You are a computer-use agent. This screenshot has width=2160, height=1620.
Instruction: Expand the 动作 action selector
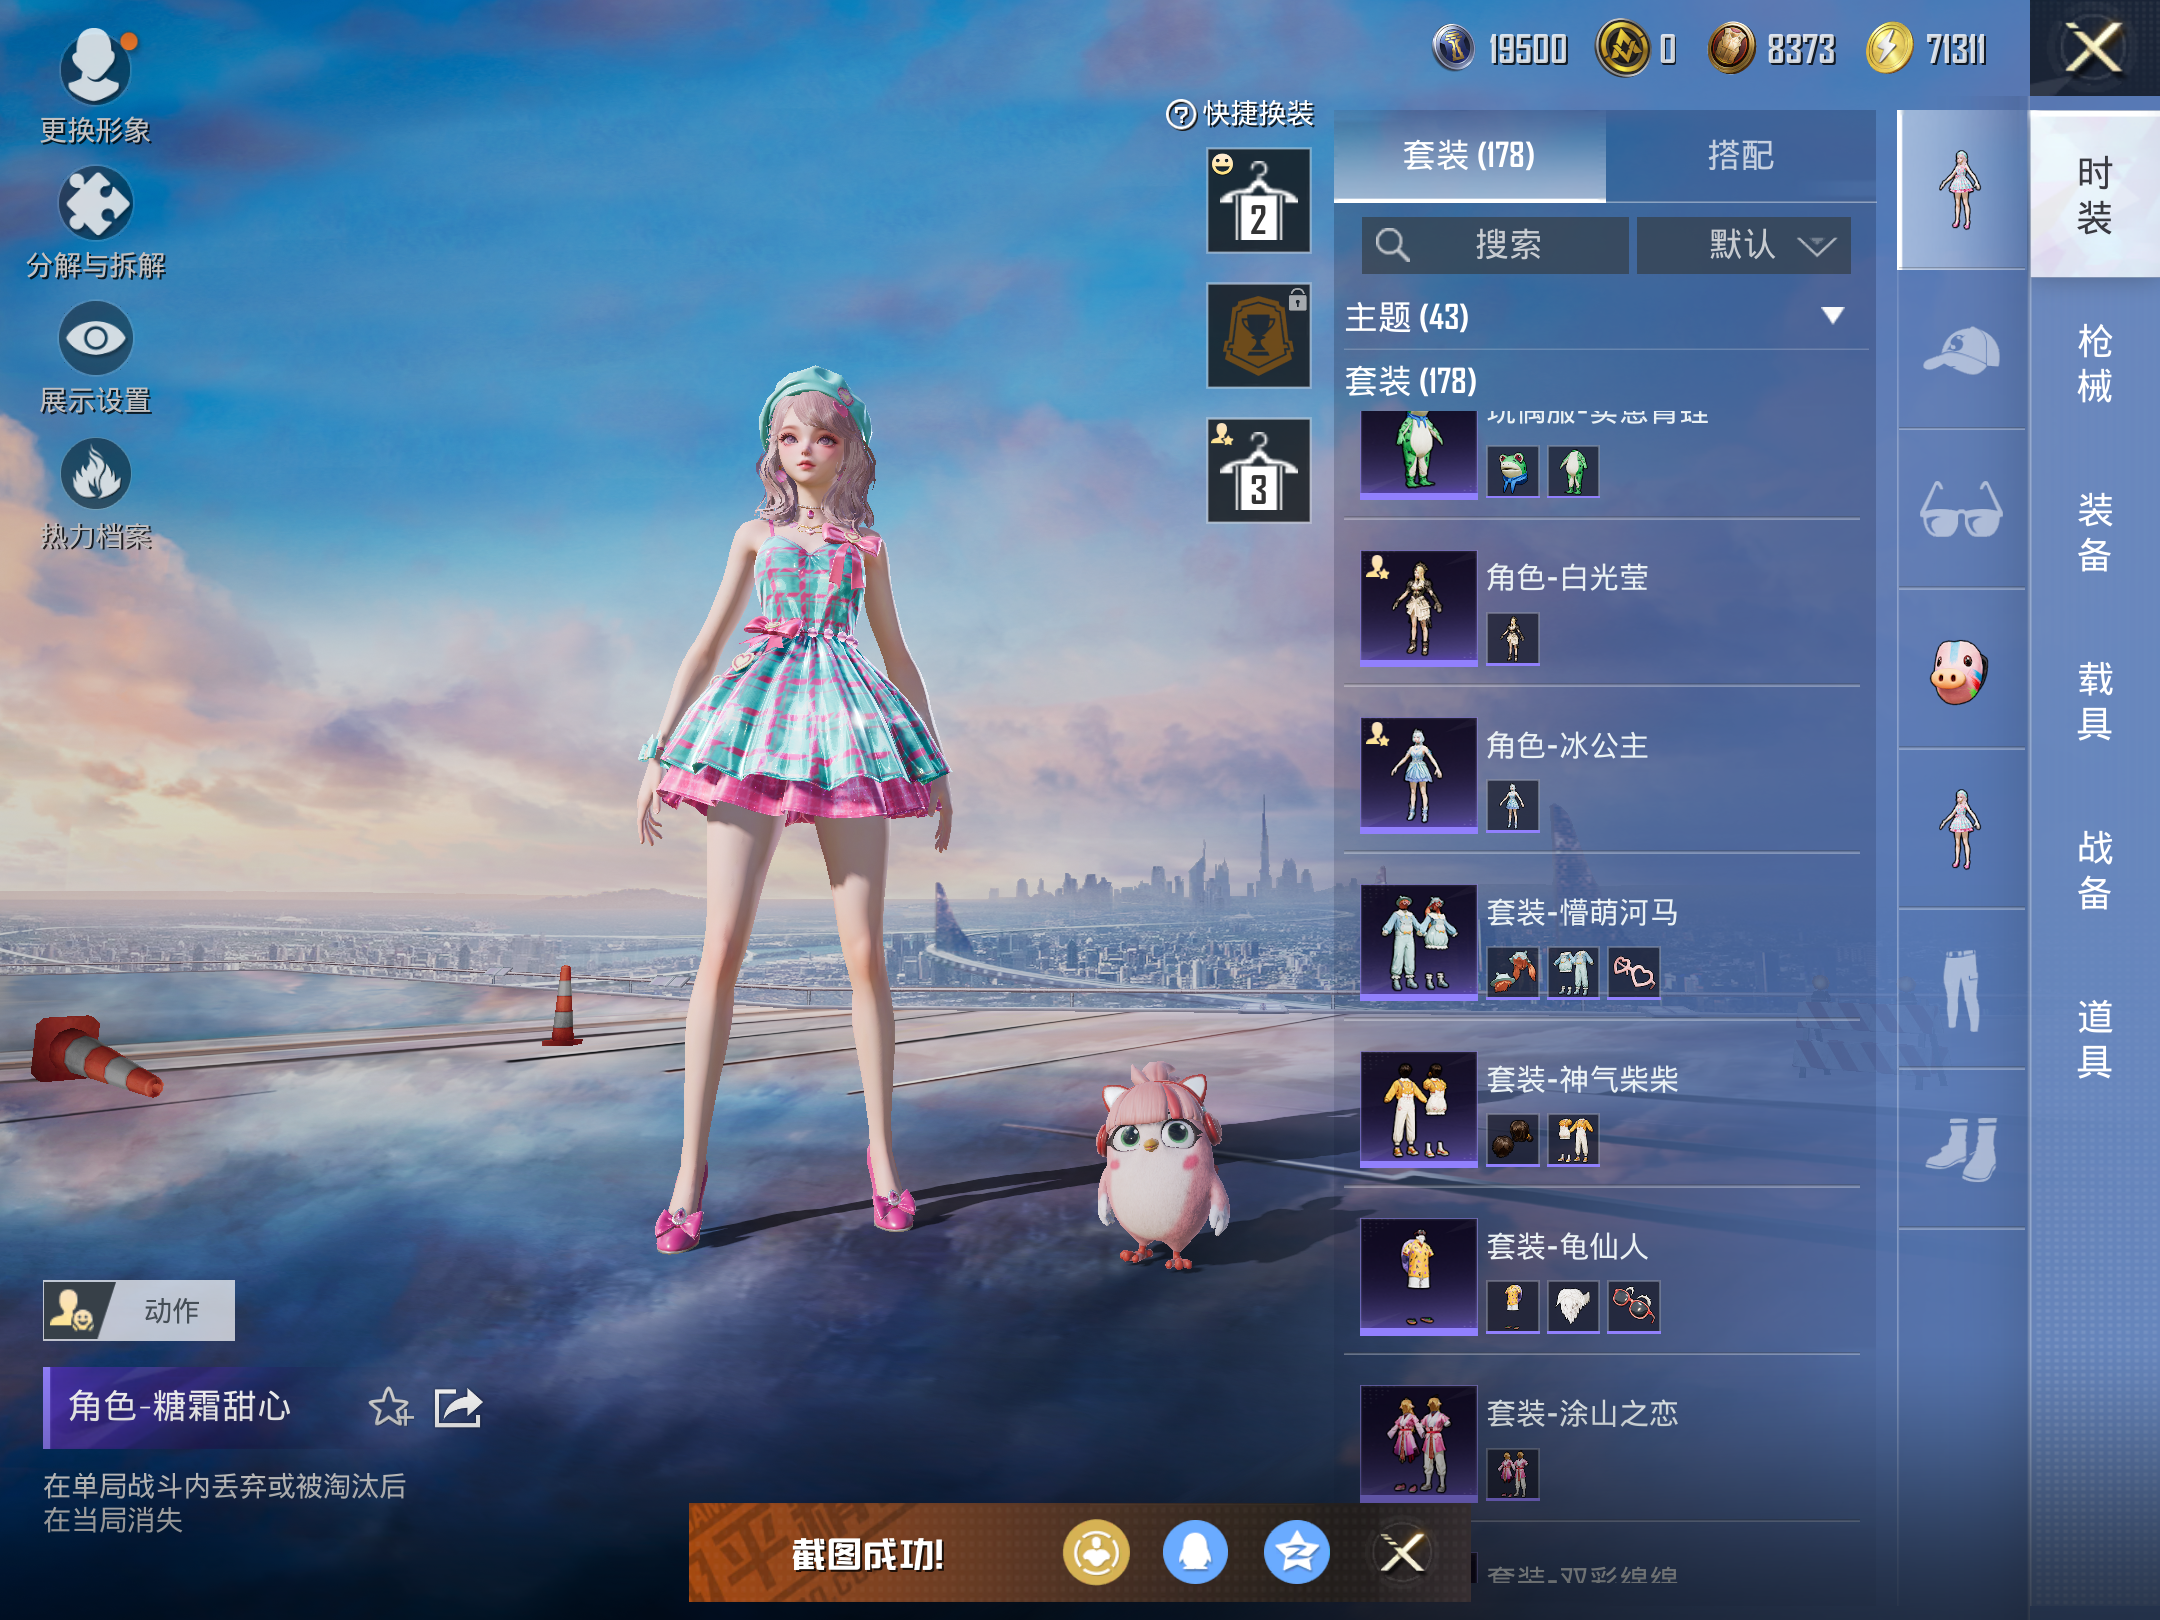tap(139, 1310)
